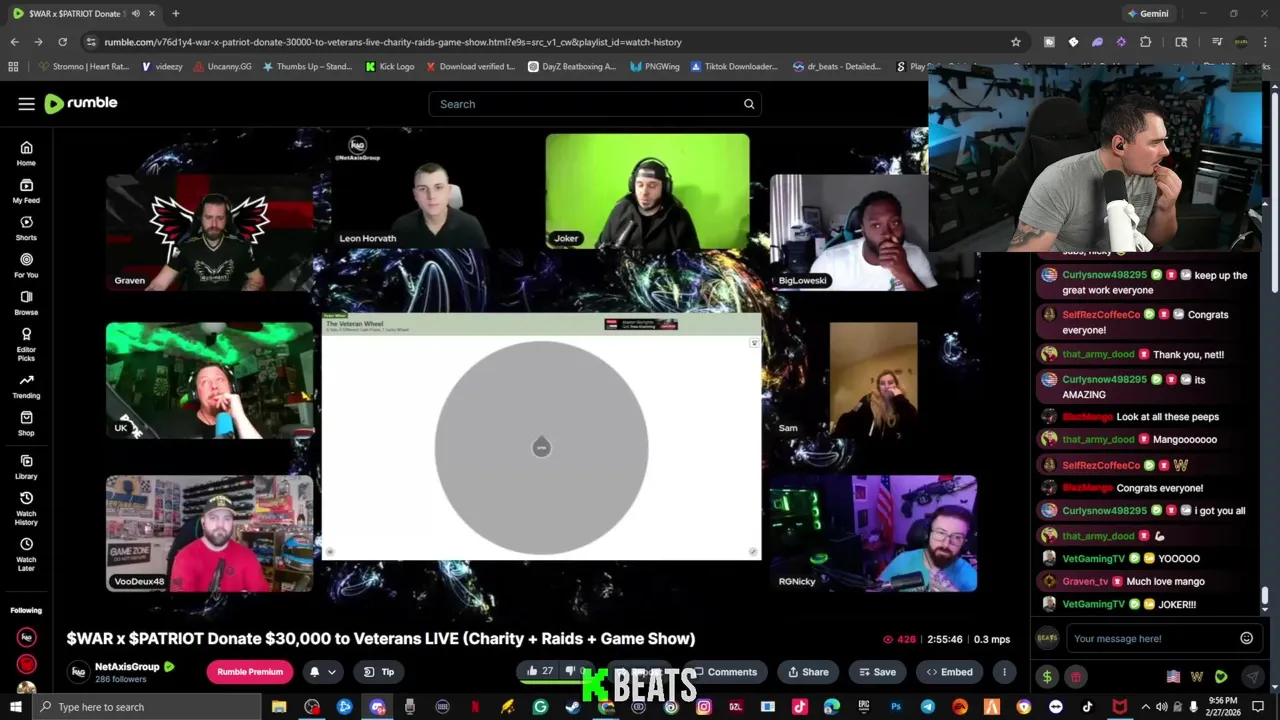Open the Embed options
This screenshot has width=1280, height=720.
coord(949,672)
